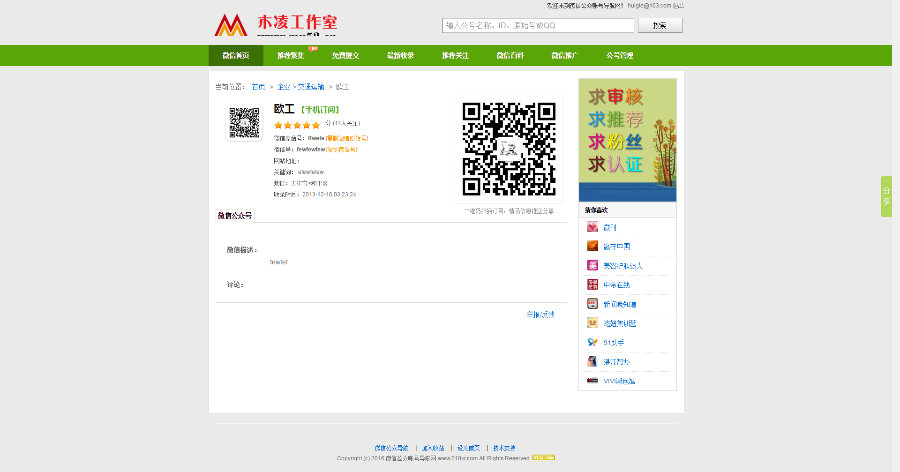Open the first recommended account link in the sidebar
The width and height of the screenshot is (900, 472).
click(610, 228)
